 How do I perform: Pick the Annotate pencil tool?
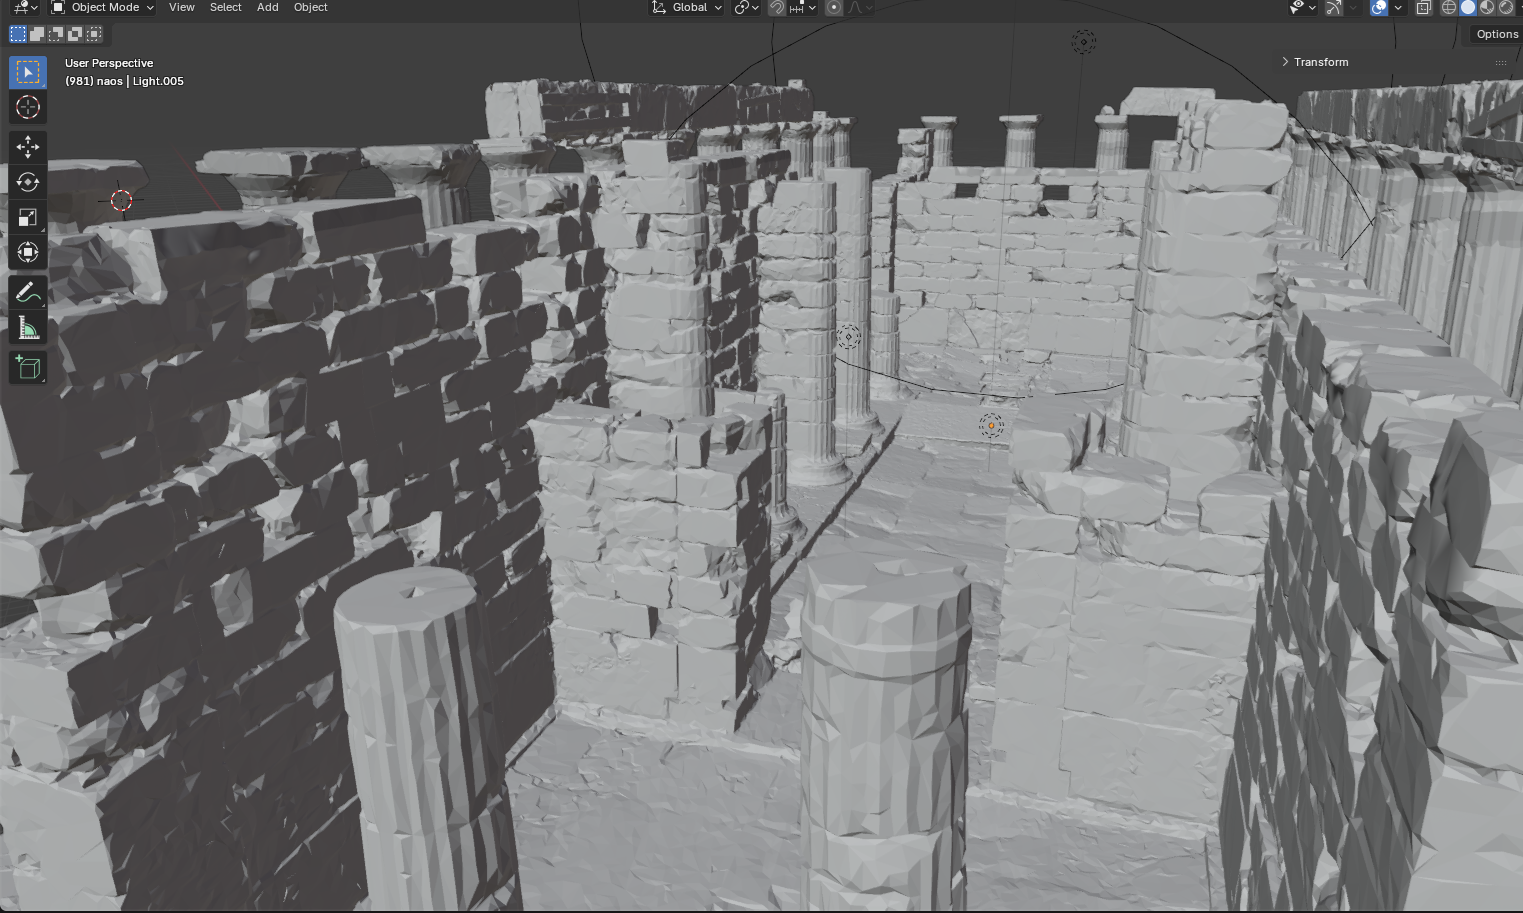[x=27, y=292]
